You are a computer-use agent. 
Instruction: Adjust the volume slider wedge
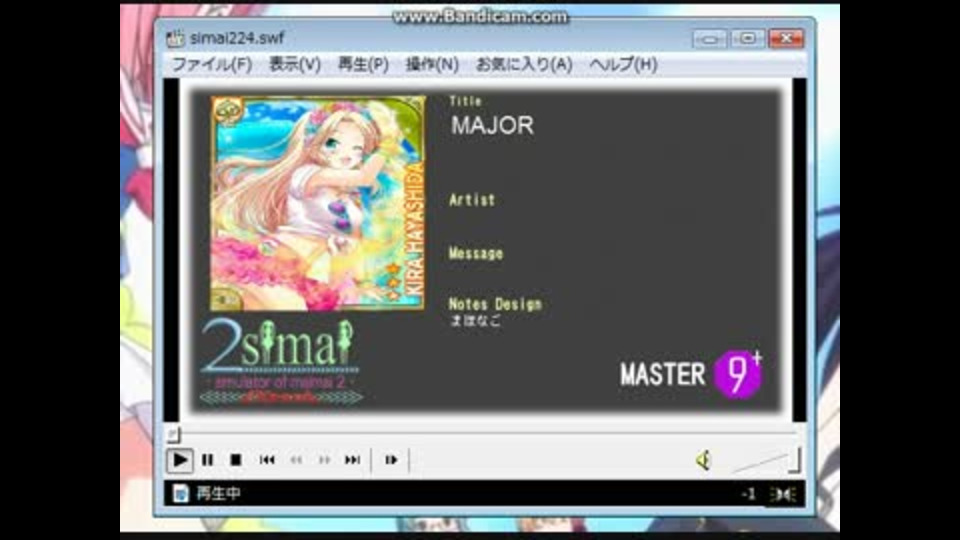(765, 462)
